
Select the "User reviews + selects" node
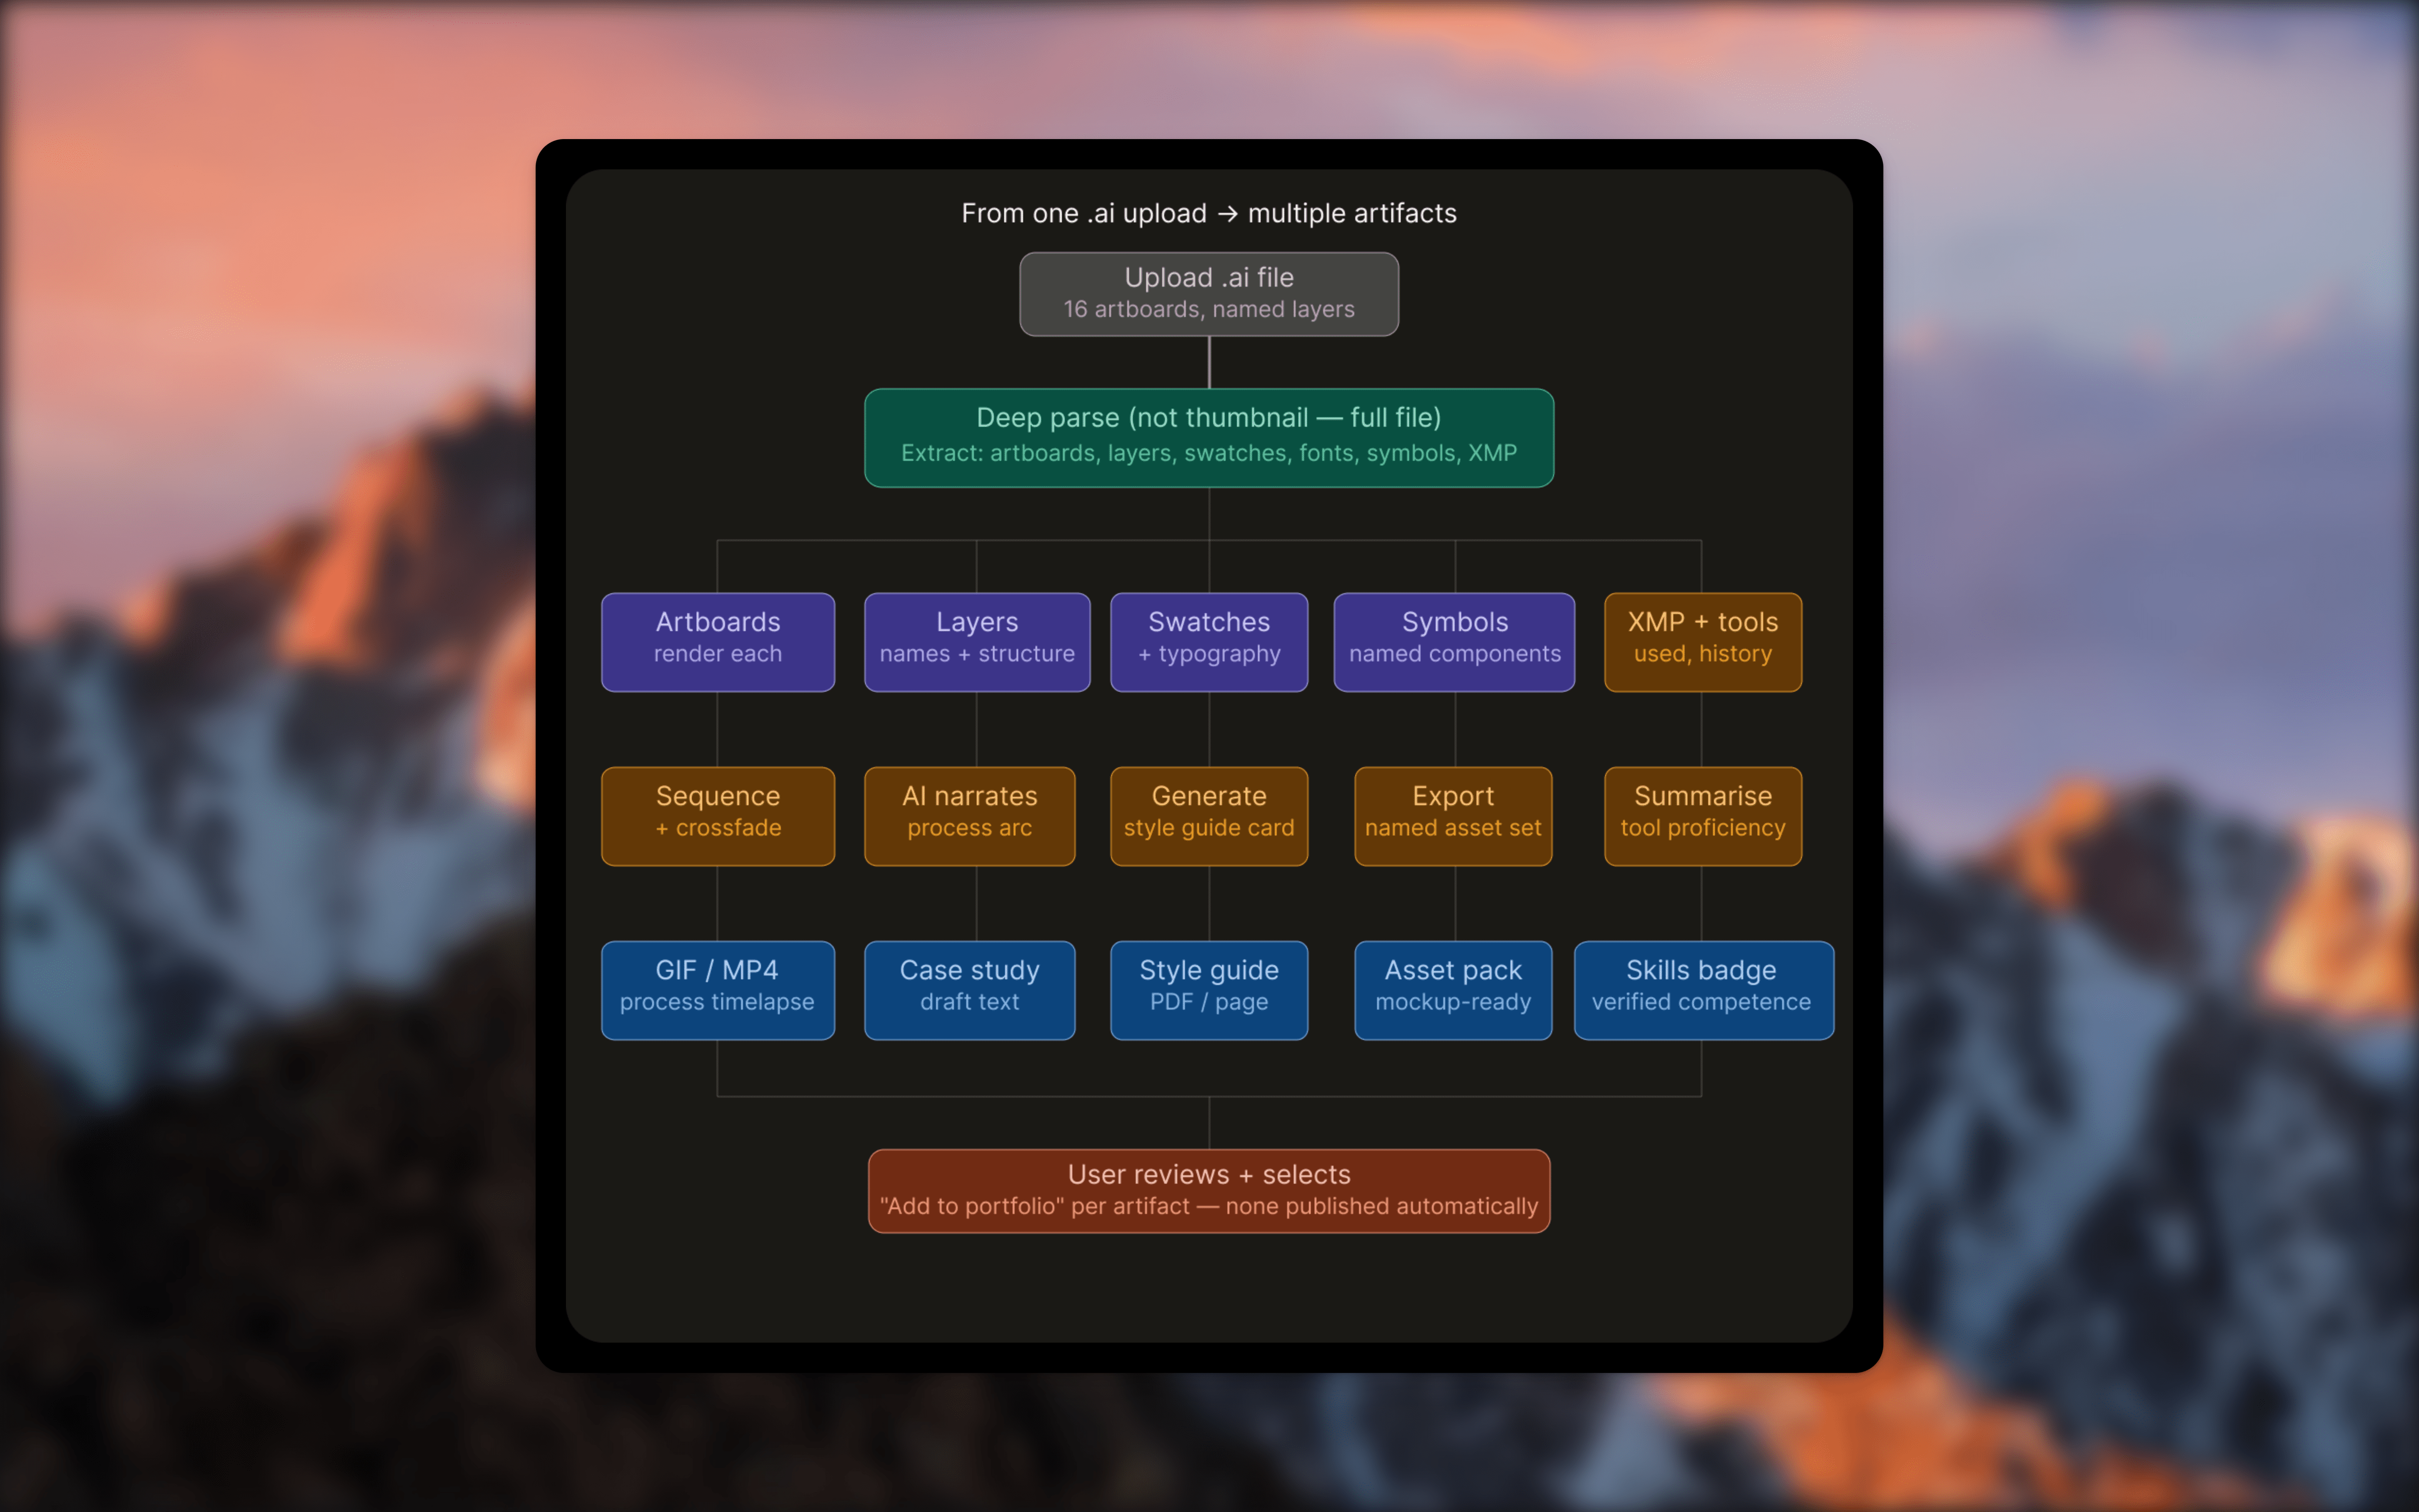[x=1209, y=1191]
